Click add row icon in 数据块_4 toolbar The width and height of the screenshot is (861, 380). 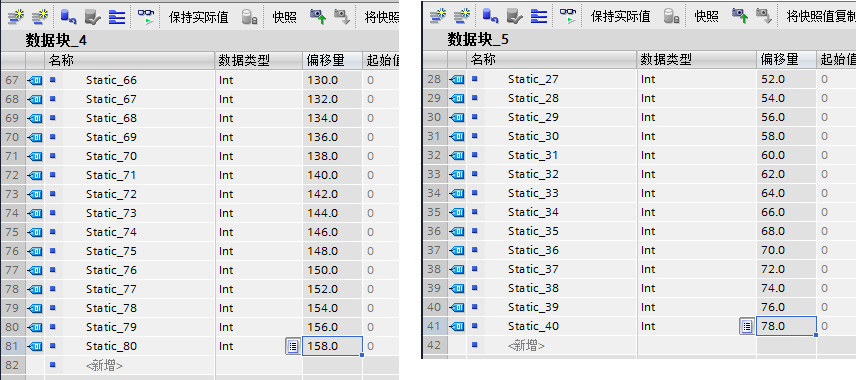pyautogui.click(x=40, y=18)
